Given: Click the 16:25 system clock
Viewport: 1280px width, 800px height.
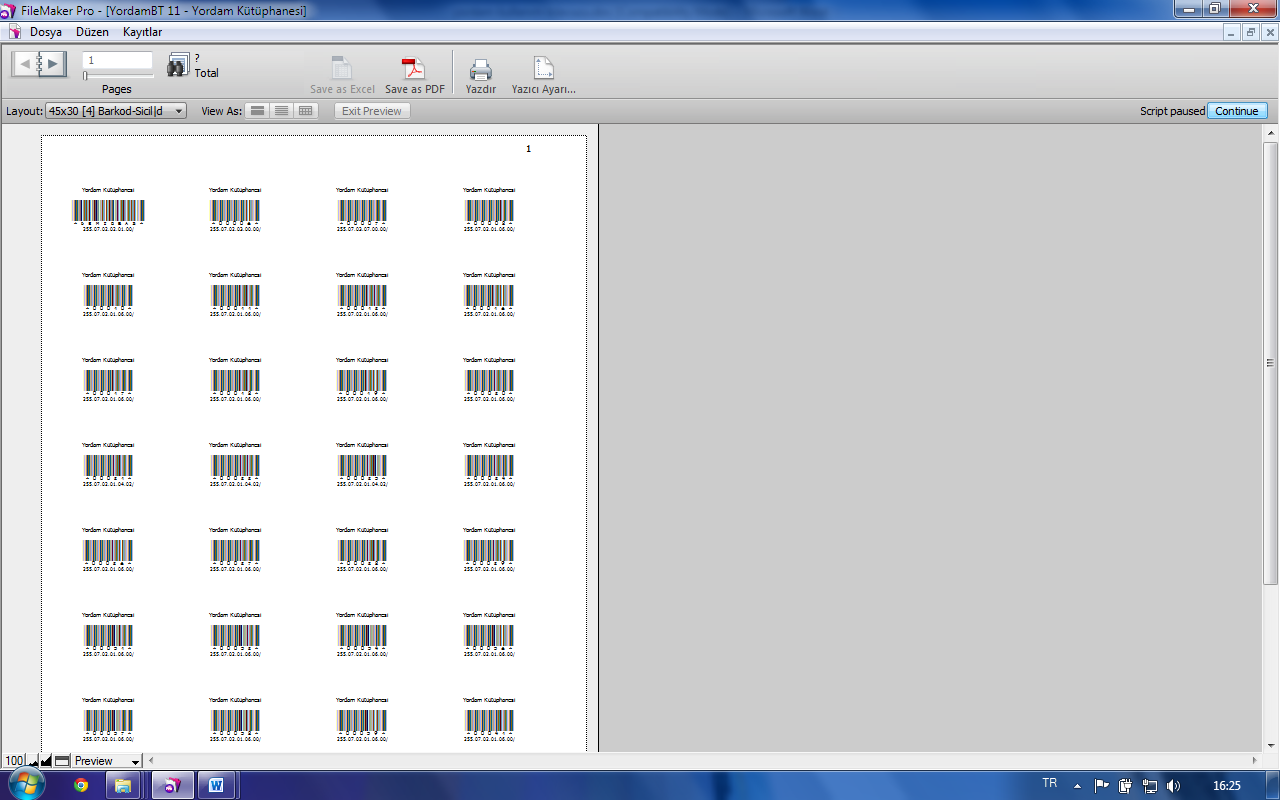Looking at the screenshot, I should point(1227,786).
